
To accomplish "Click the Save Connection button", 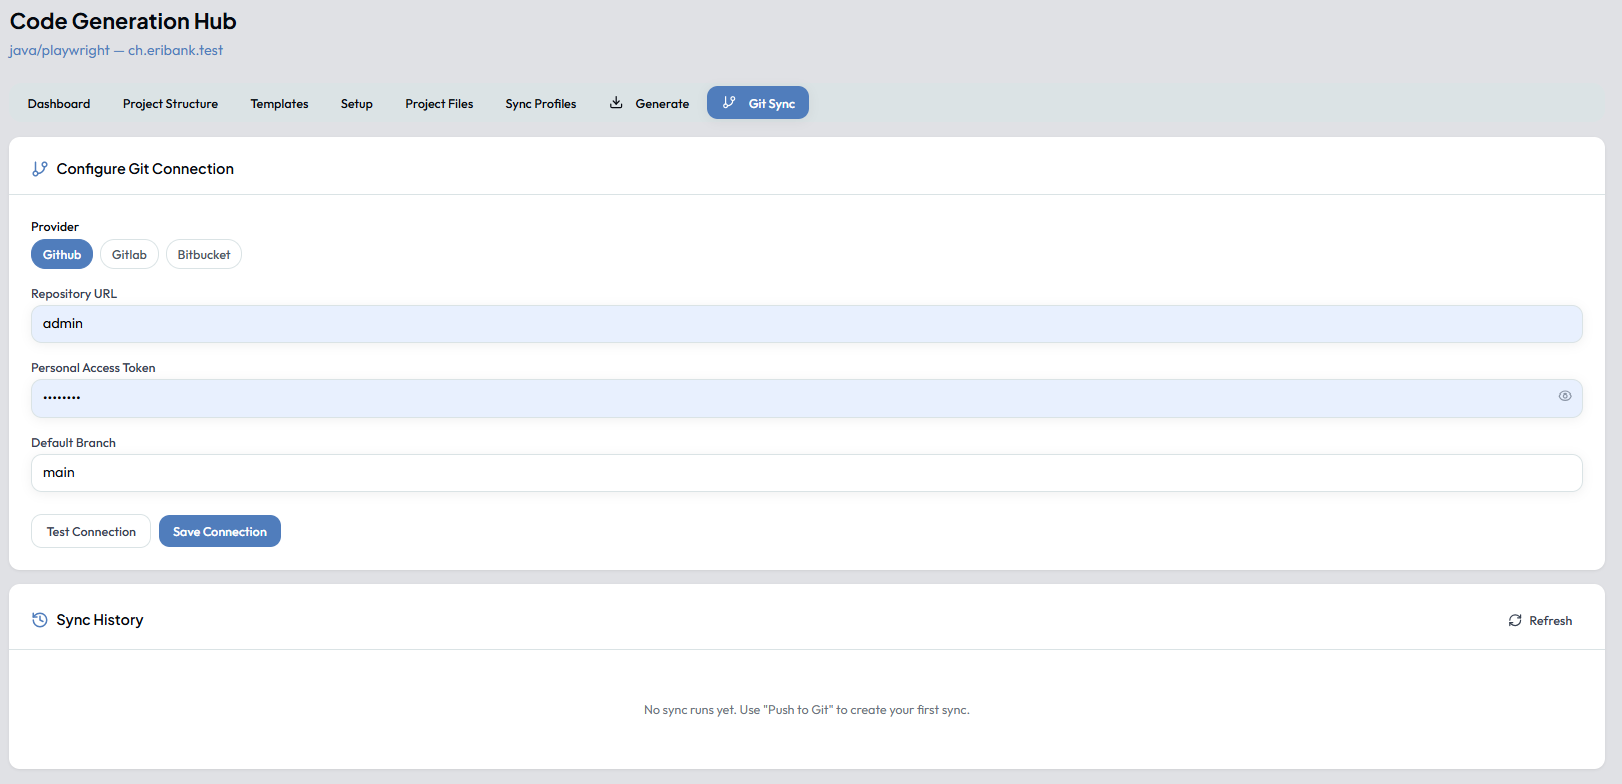I will [x=220, y=531].
